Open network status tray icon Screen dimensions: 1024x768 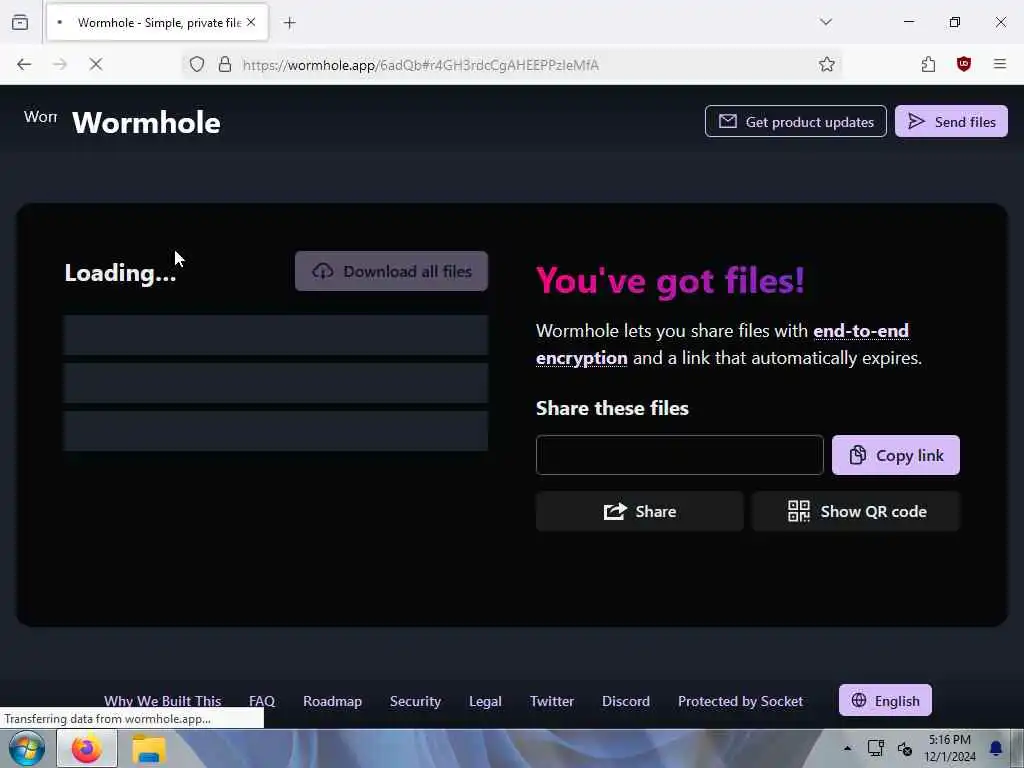875,748
